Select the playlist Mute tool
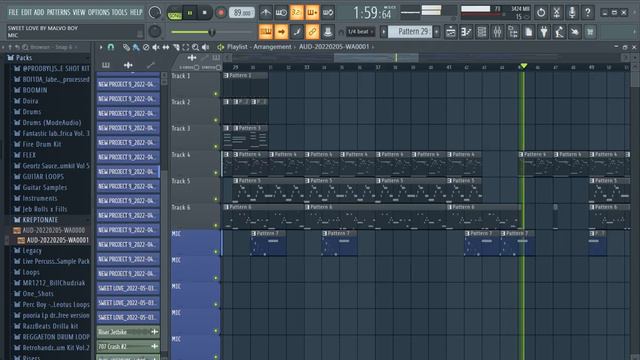640x360 pixels. [x=156, y=47]
